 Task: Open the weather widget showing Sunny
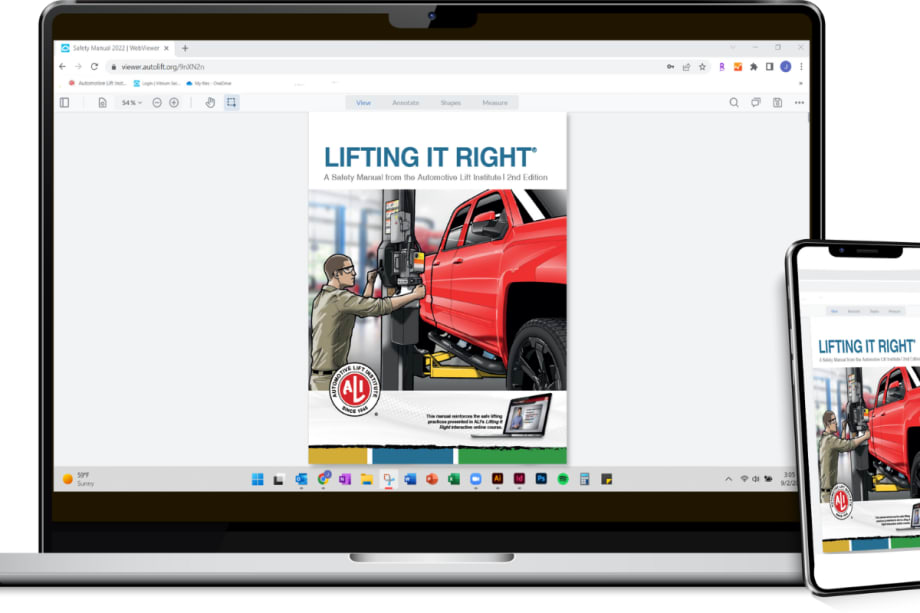pyautogui.click(x=78, y=479)
